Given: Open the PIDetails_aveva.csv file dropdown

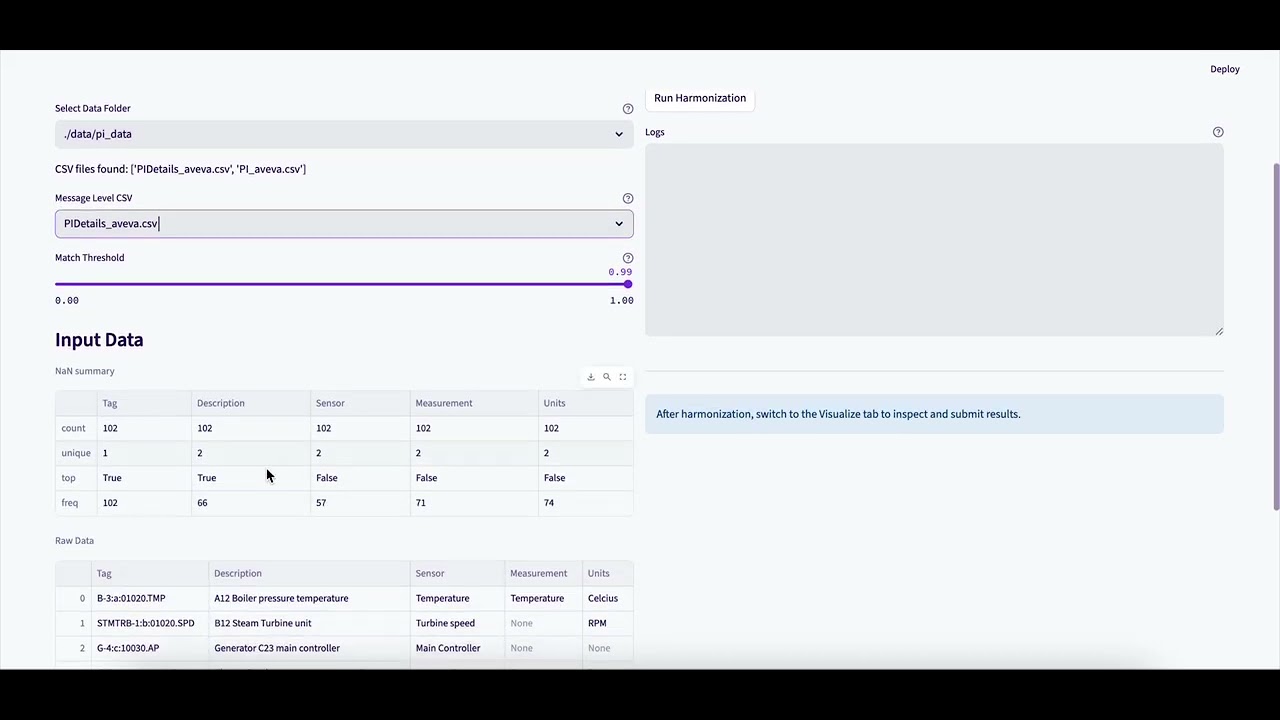Looking at the screenshot, I should pos(344,224).
